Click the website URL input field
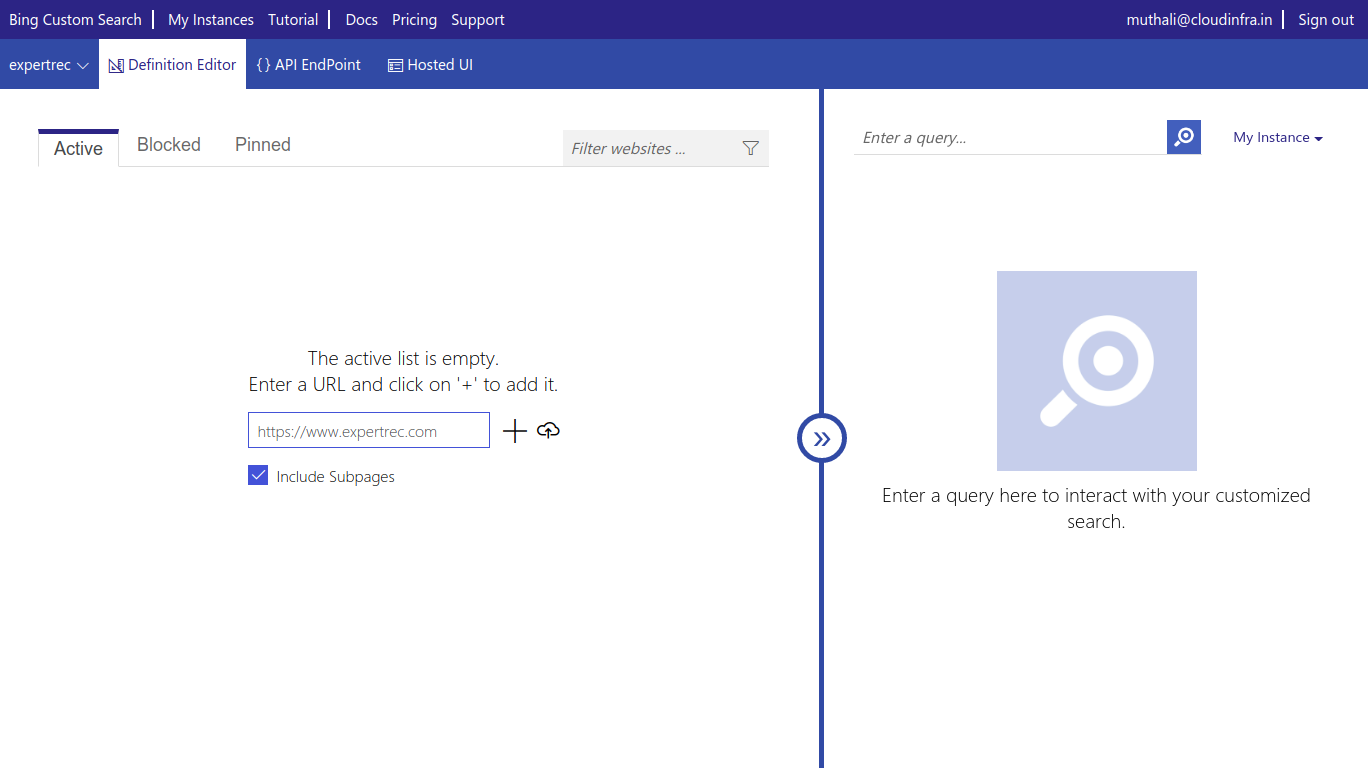 coord(368,430)
